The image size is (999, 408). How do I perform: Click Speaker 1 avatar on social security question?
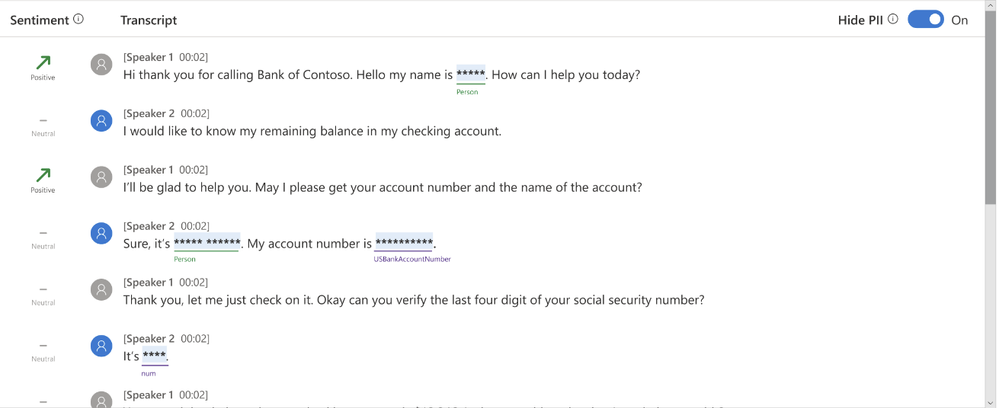(101, 289)
